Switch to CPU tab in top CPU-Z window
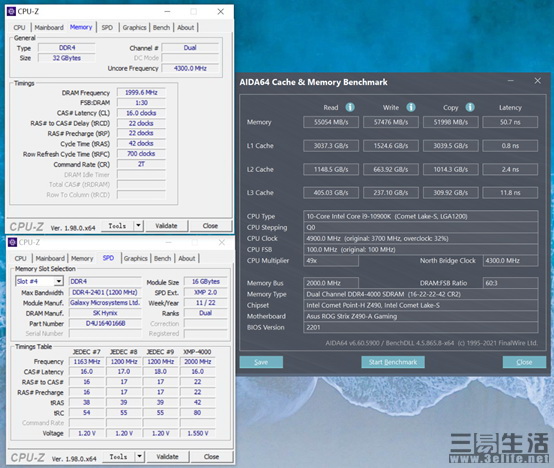 tap(19, 28)
